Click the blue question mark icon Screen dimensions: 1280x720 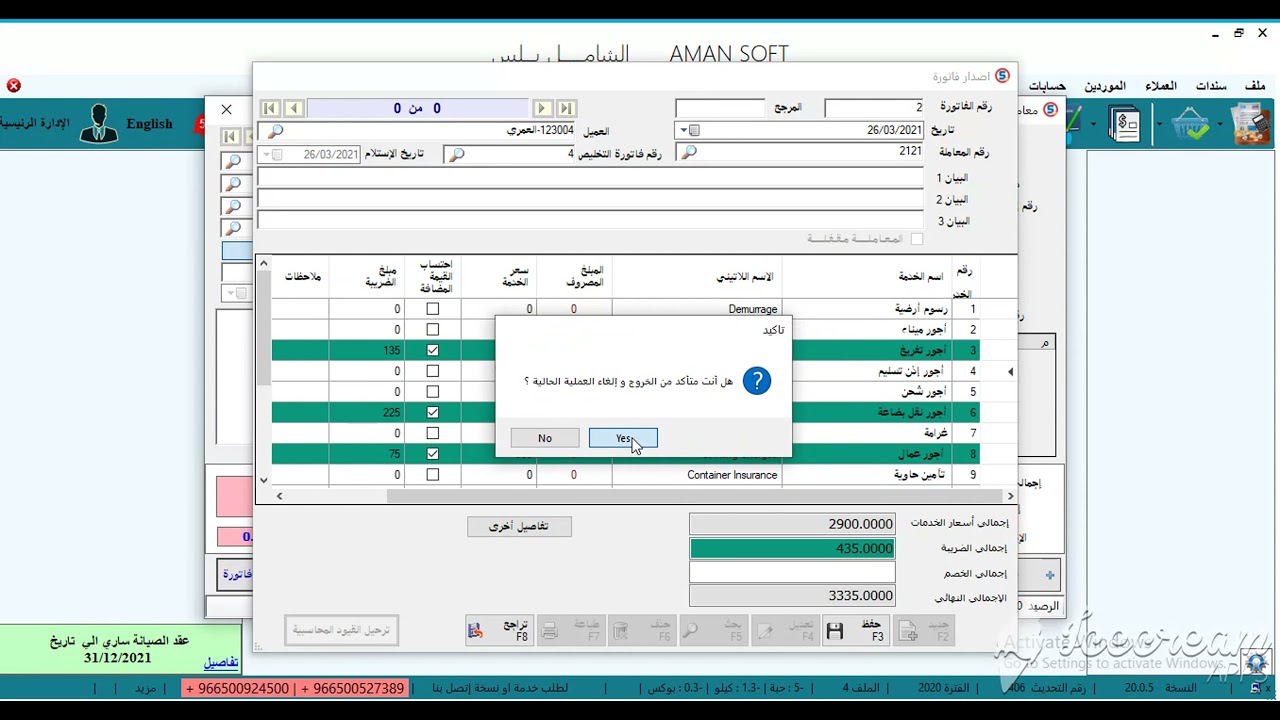[x=757, y=381]
